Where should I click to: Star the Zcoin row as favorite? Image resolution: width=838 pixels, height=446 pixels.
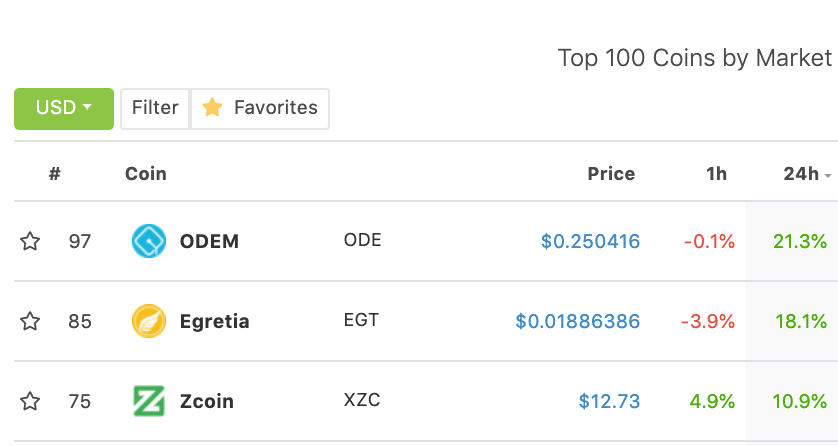coord(30,401)
